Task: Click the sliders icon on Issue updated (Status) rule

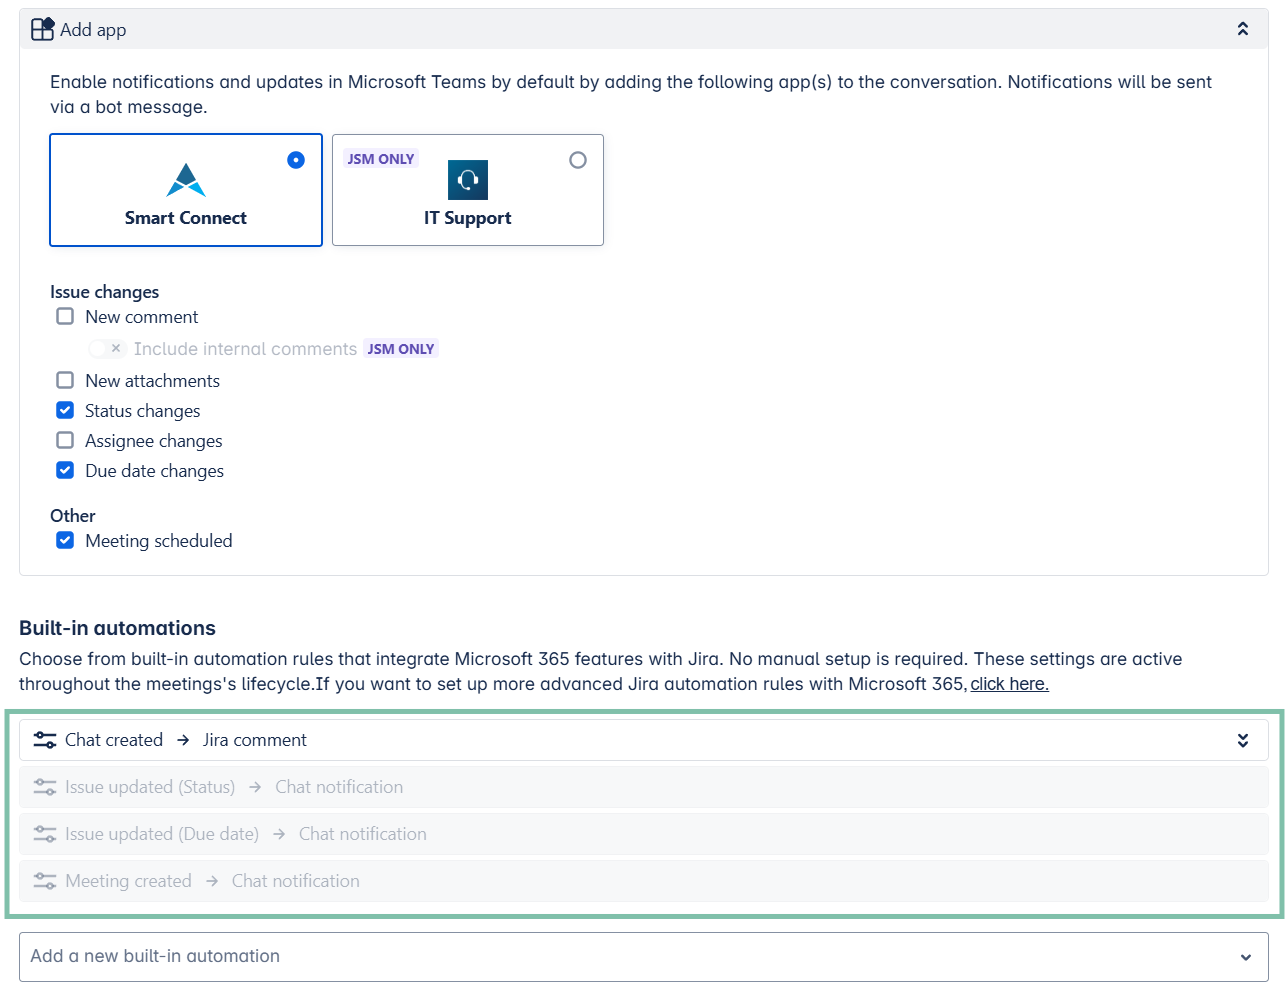Action: [45, 787]
